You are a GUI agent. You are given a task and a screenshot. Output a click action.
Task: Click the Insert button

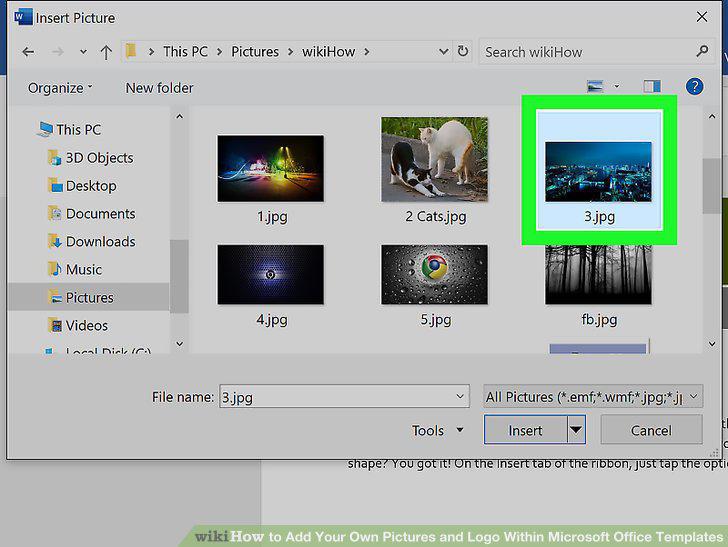[x=525, y=430]
